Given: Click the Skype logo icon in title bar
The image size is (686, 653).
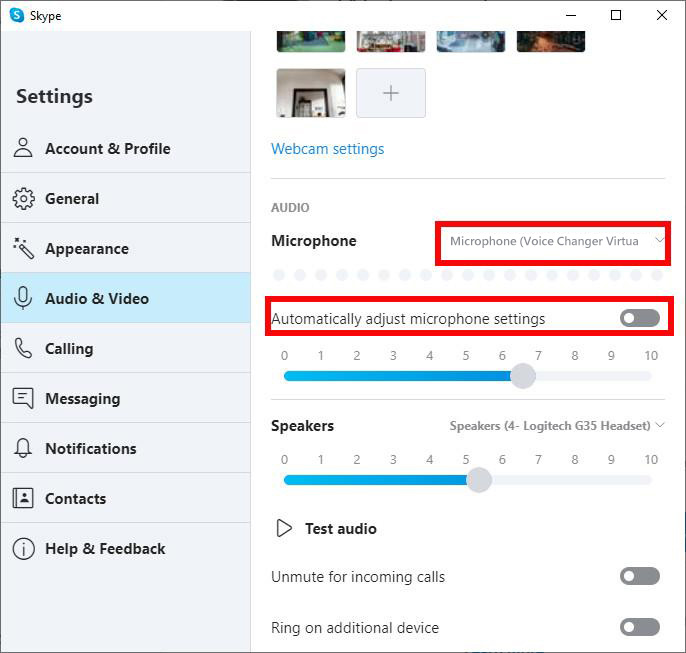Looking at the screenshot, I should point(17,15).
